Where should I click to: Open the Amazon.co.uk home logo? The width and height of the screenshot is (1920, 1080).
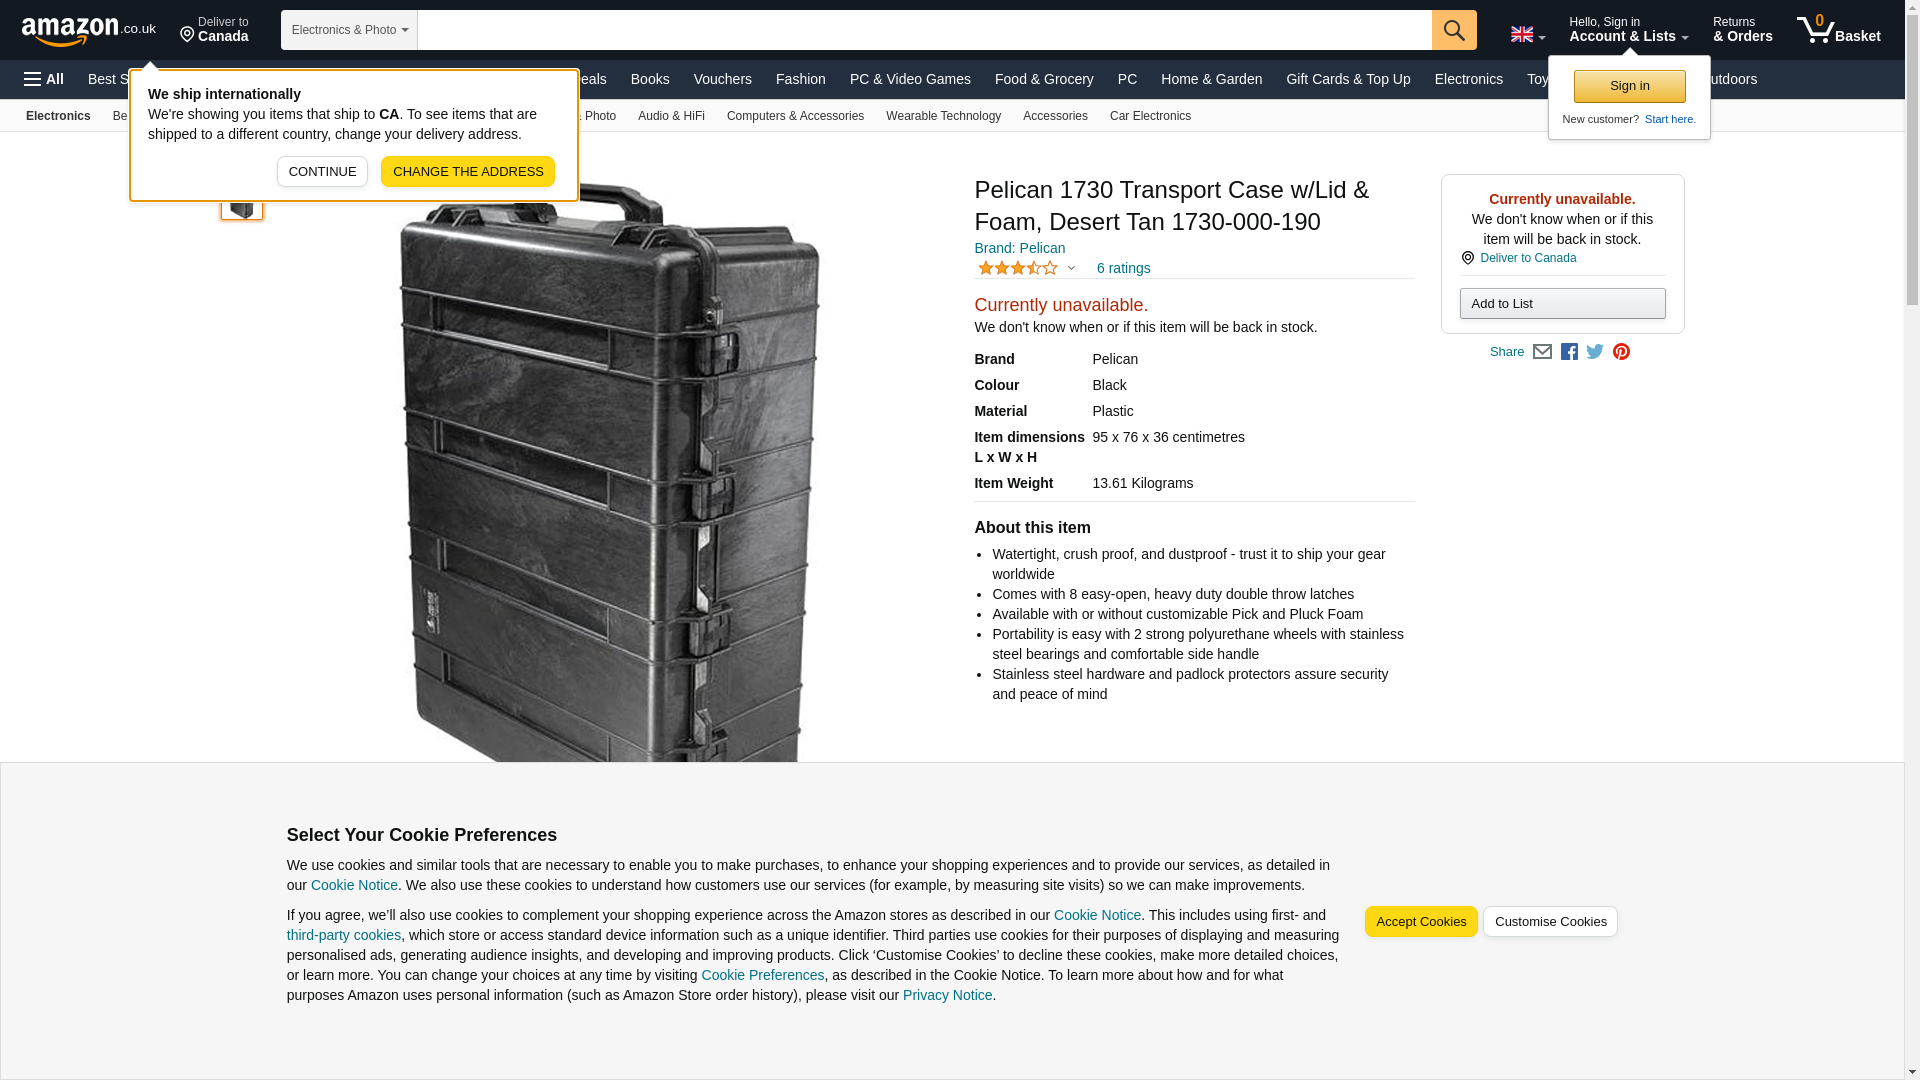tap(89, 31)
